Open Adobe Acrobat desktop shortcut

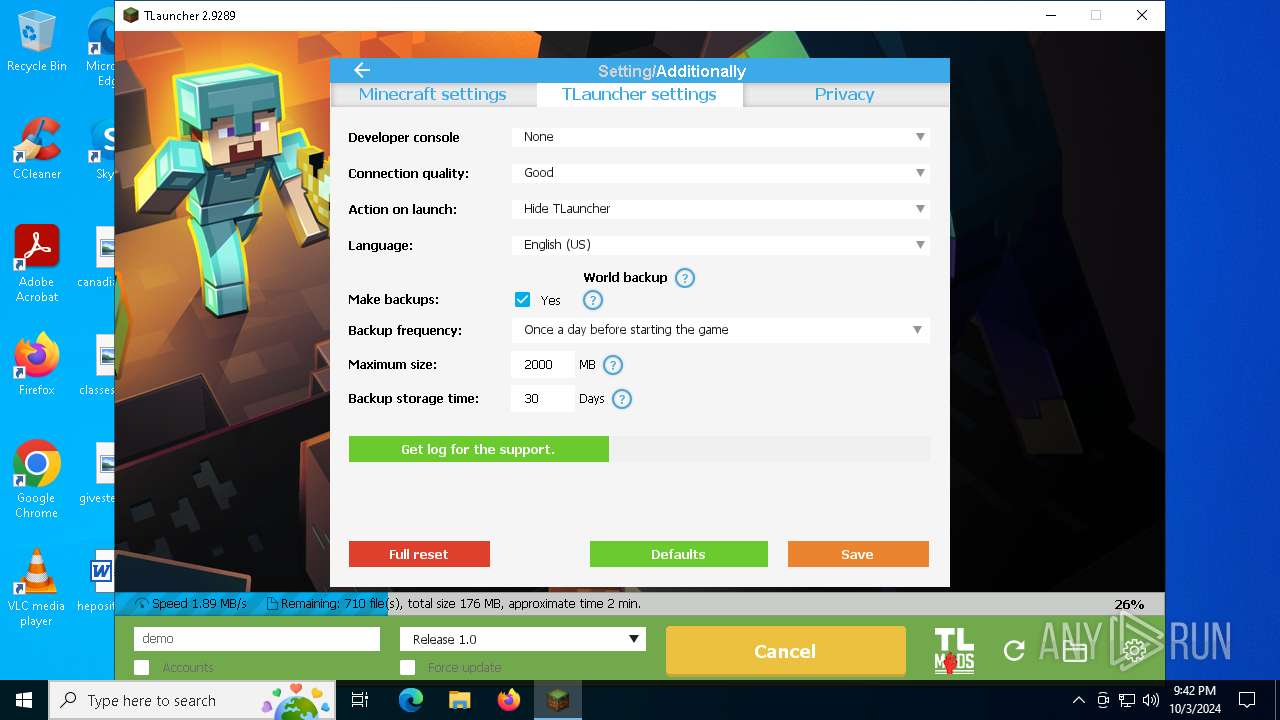pyautogui.click(x=37, y=264)
